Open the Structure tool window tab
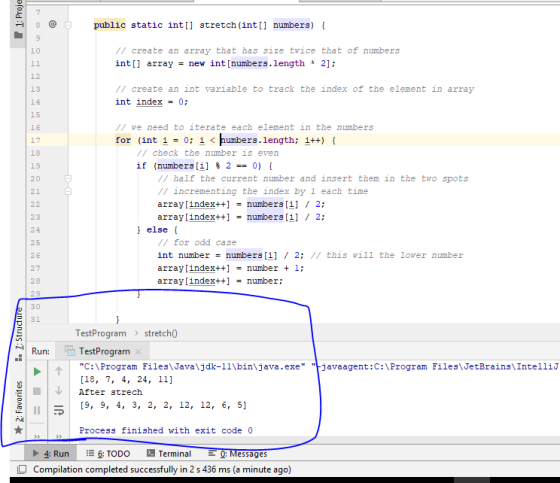Image resolution: width=560 pixels, height=483 pixels. tap(19, 333)
